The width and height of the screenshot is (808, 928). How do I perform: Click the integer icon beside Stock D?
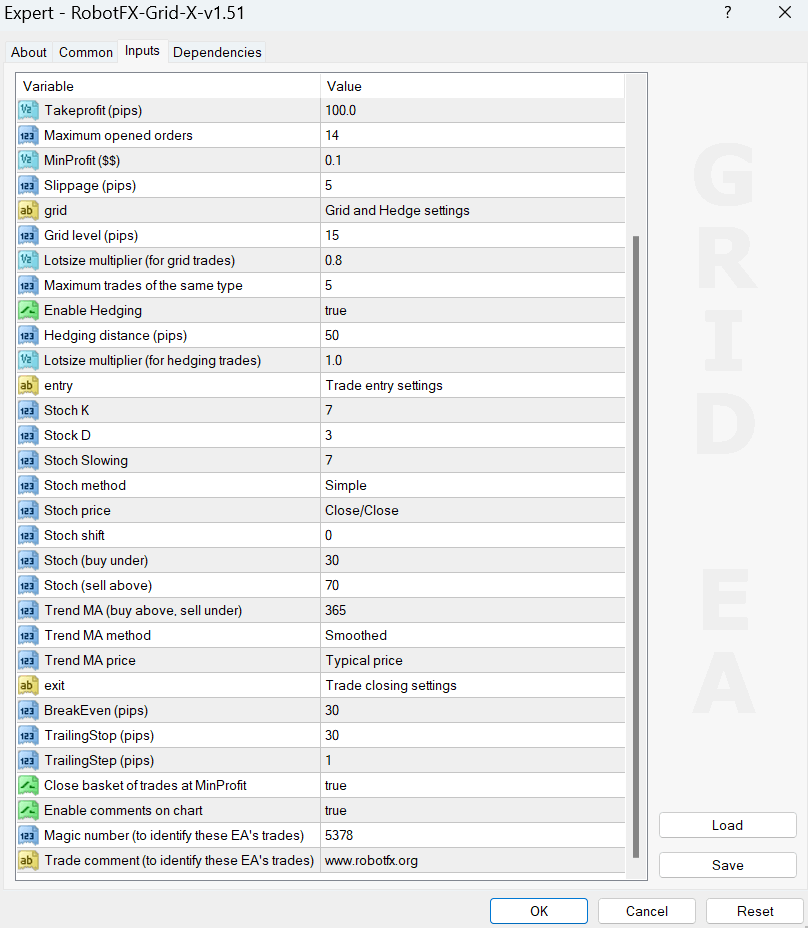click(x=28, y=436)
